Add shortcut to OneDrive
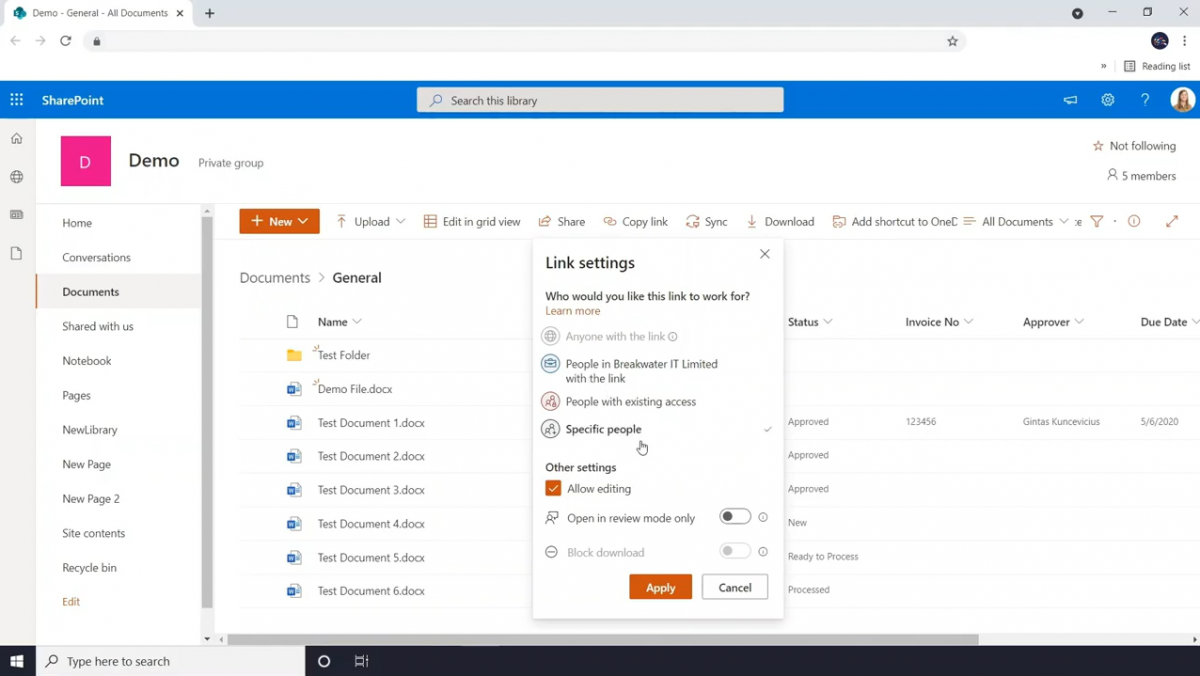 (893, 221)
